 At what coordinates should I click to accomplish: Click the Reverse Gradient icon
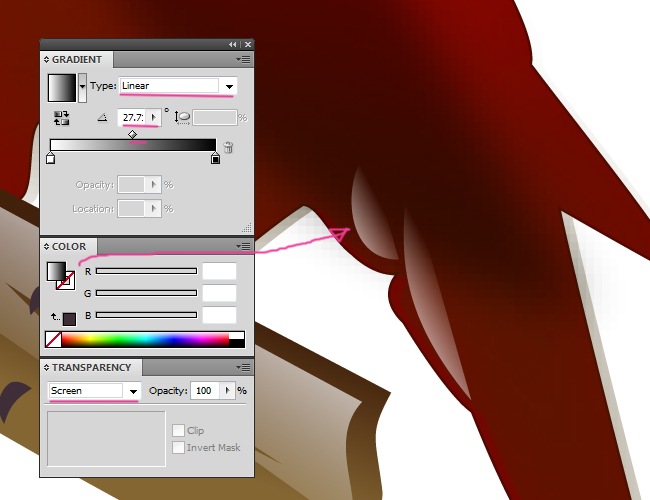coord(61,118)
